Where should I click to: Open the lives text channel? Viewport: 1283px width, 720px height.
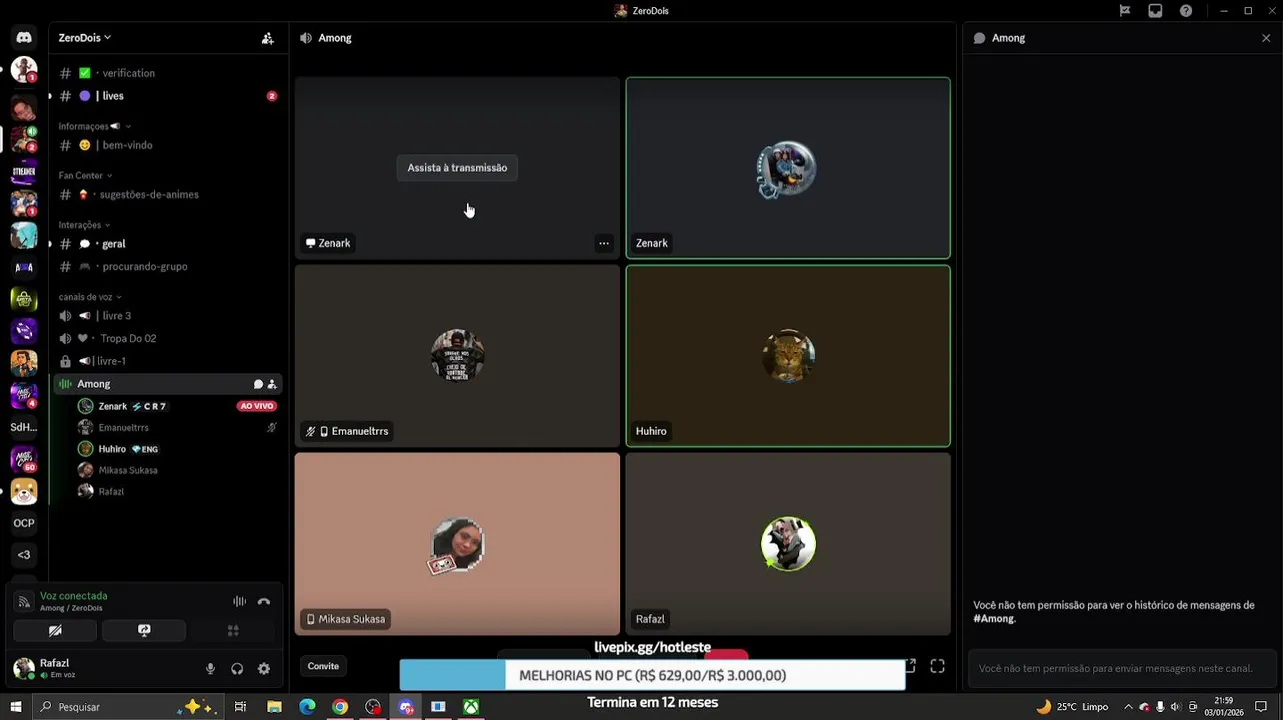coord(167,96)
